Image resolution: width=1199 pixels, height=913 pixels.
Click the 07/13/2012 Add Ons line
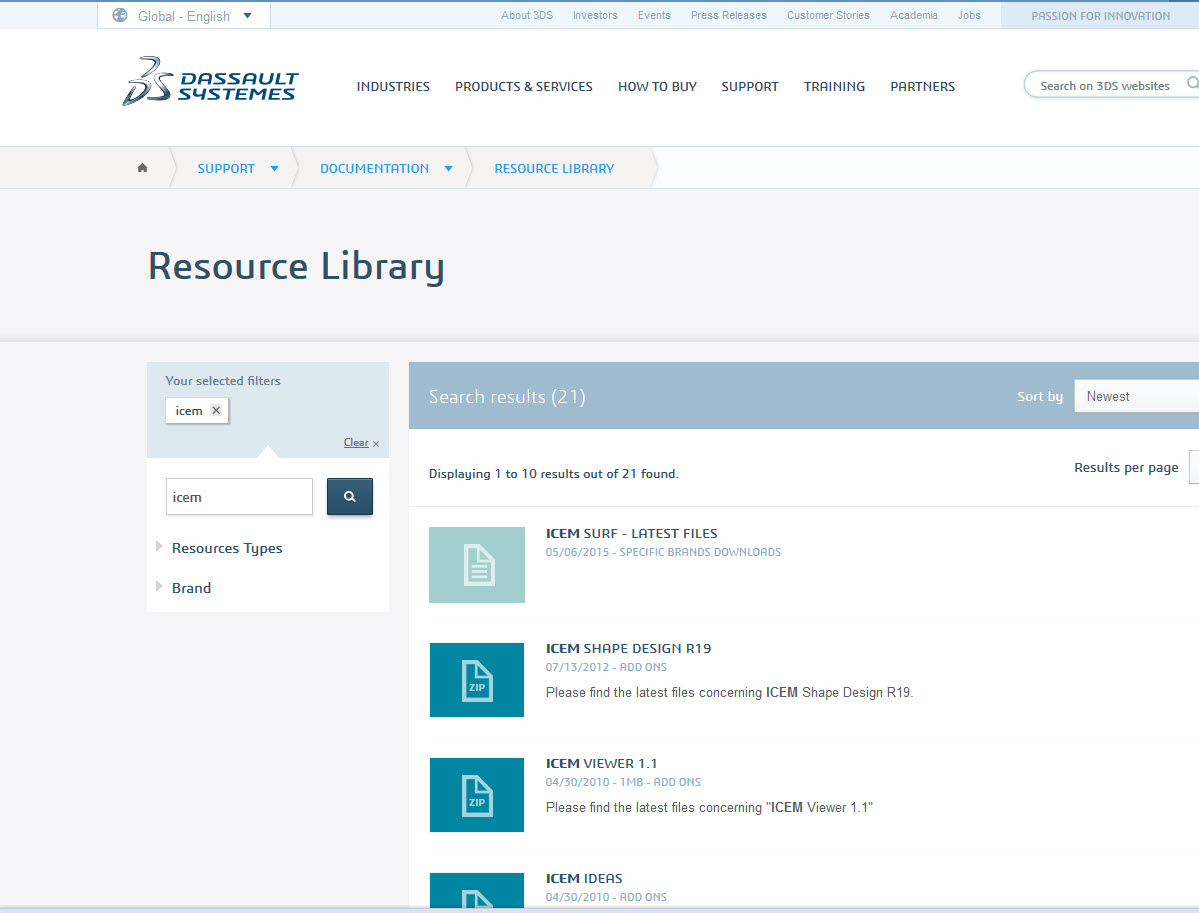pyautogui.click(x=606, y=668)
